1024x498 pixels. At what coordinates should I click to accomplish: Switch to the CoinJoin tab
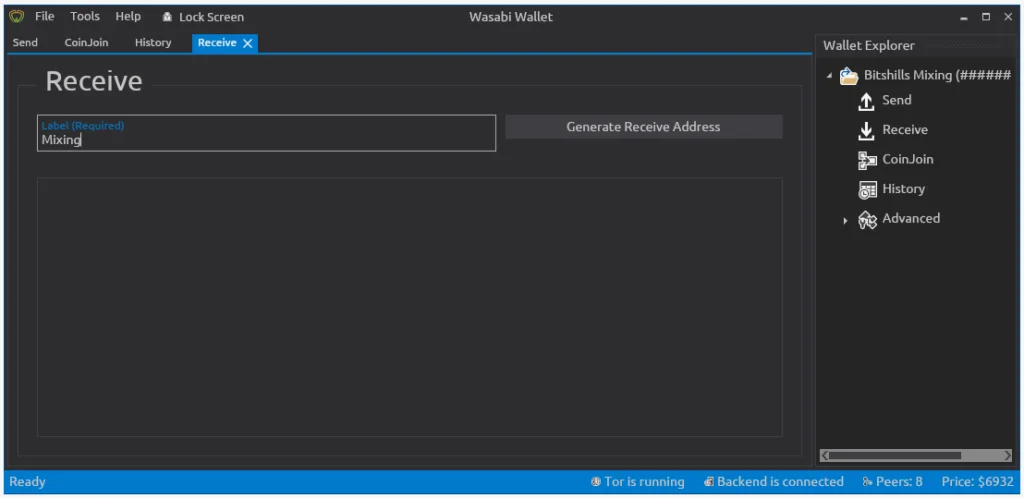(x=86, y=43)
